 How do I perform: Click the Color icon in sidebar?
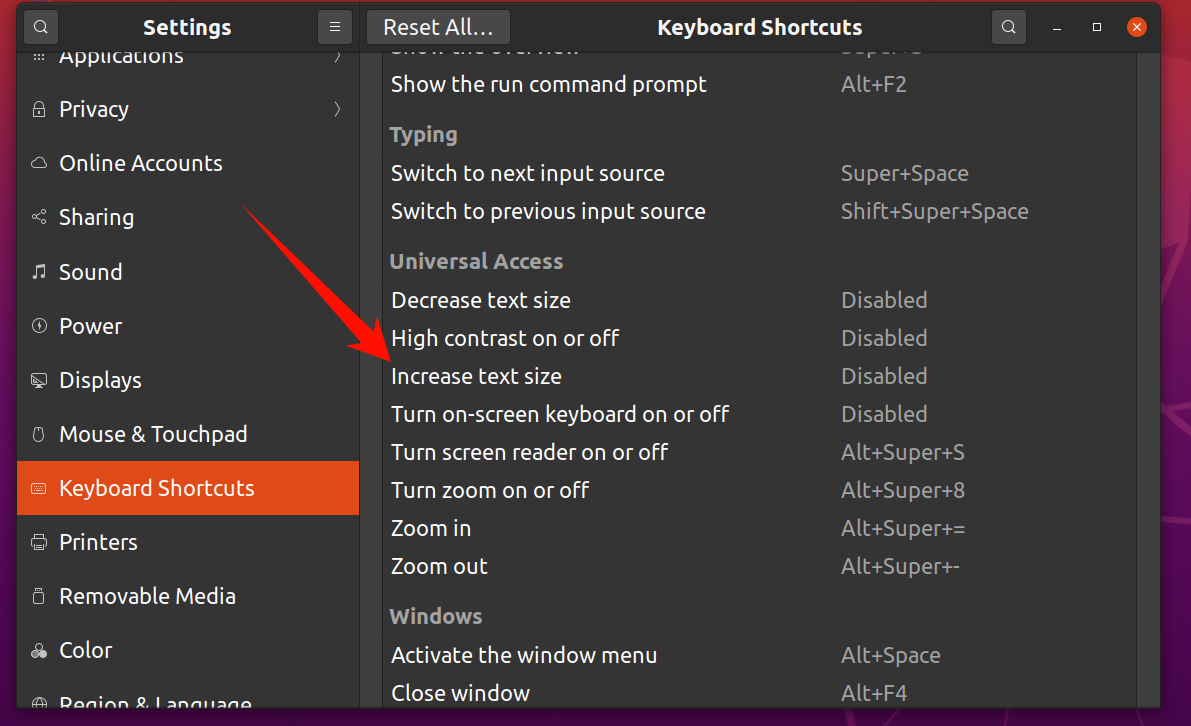[39, 651]
